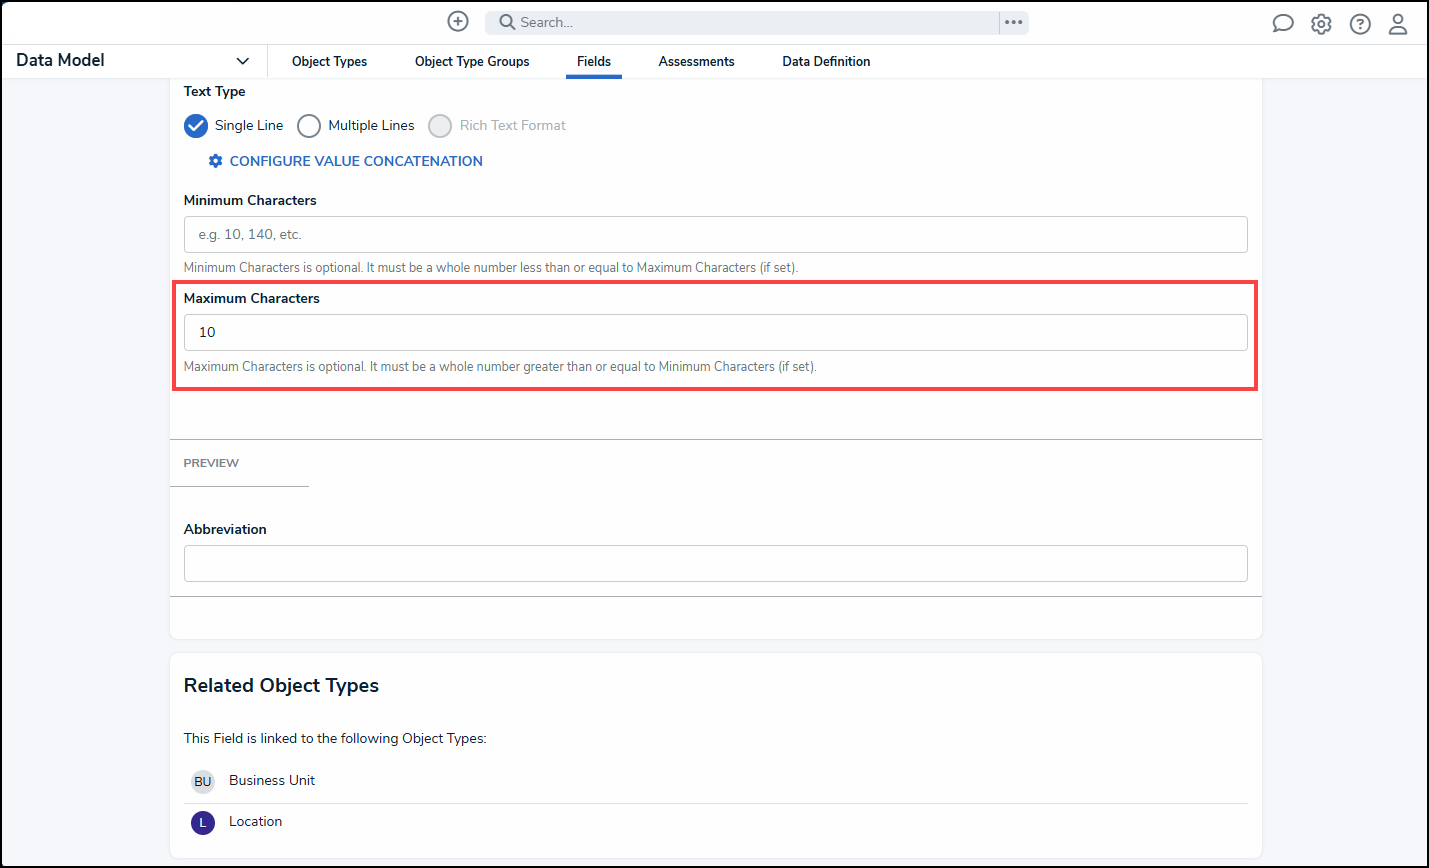Click the help question mark icon
This screenshot has height=868, width=1429.
(x=1360, y=24)
